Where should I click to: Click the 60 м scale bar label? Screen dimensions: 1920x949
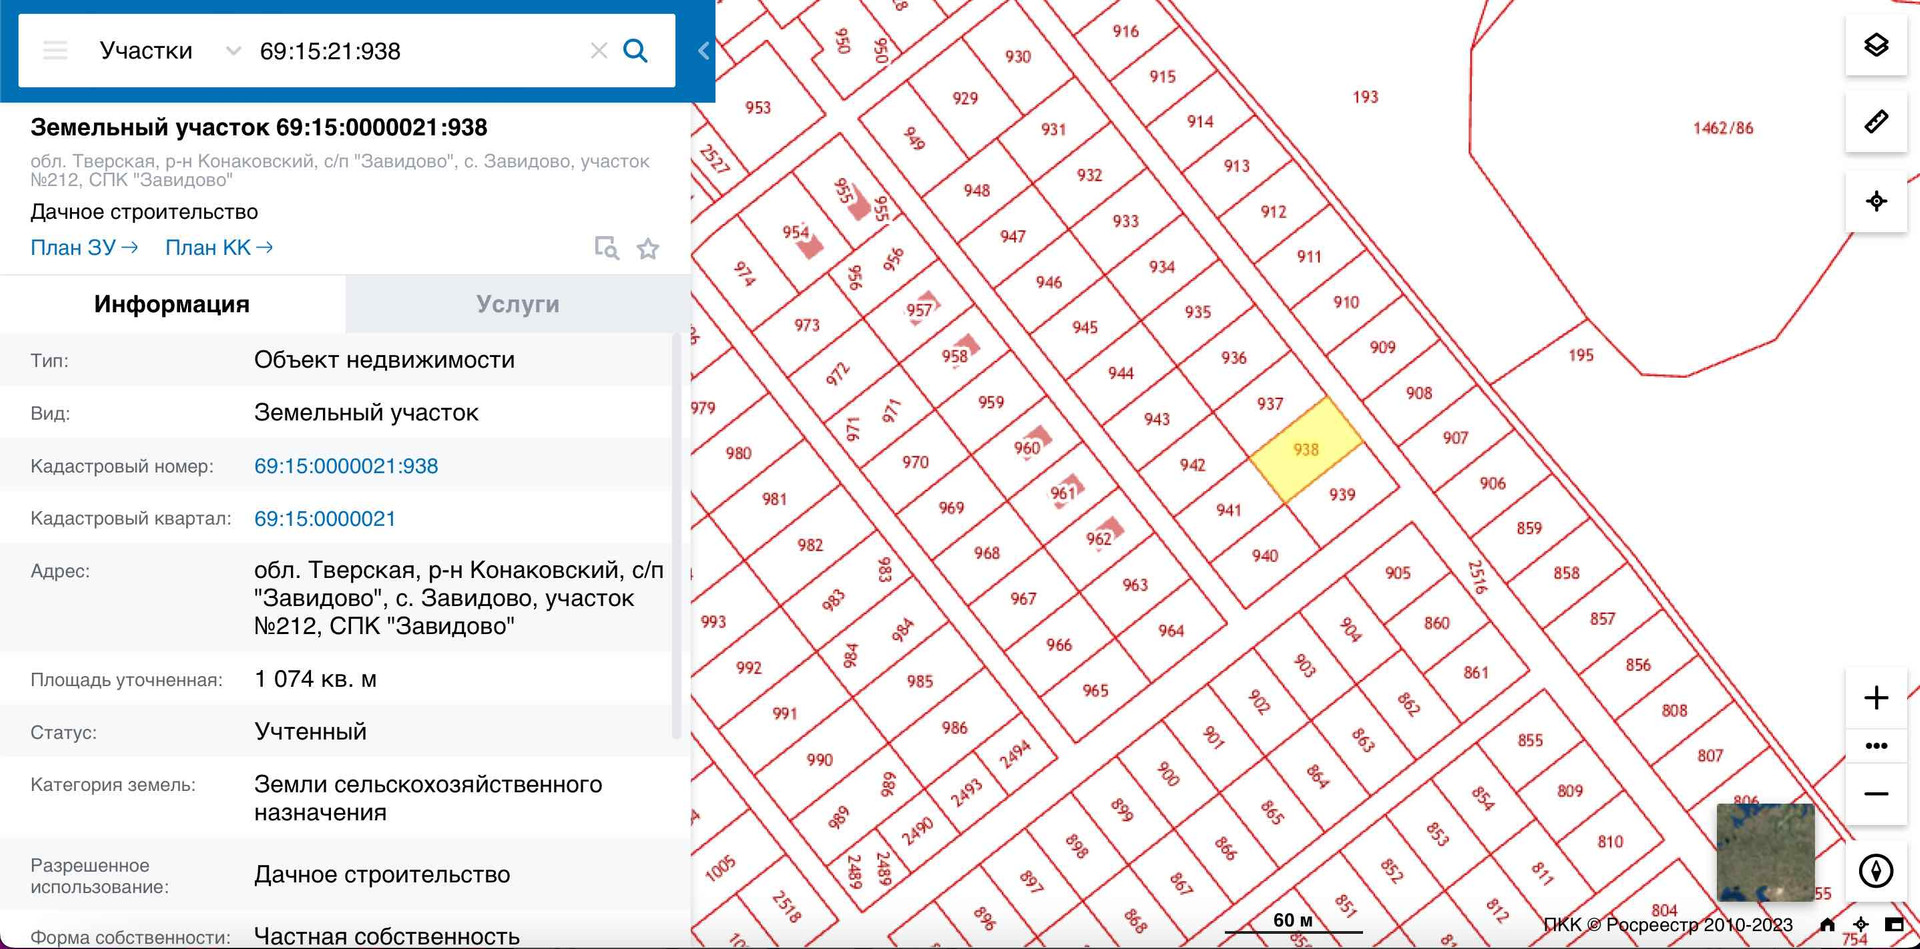click(x=1293, y=920)
